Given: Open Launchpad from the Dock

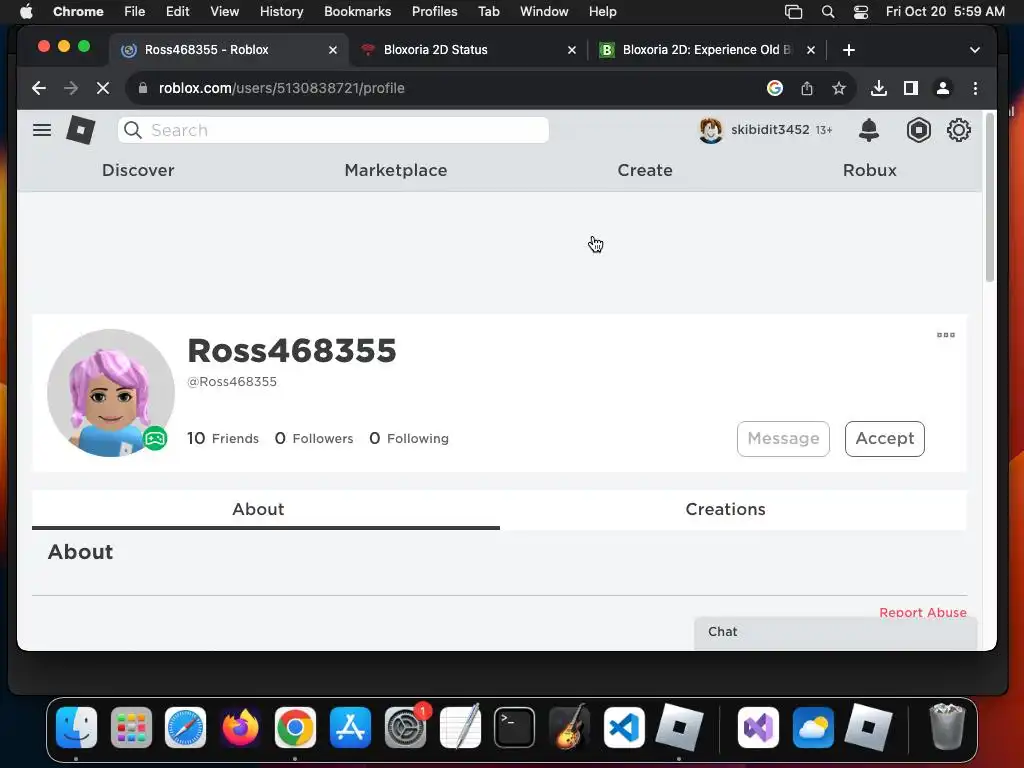Looking at the screenshot, I should click(131, 727).
